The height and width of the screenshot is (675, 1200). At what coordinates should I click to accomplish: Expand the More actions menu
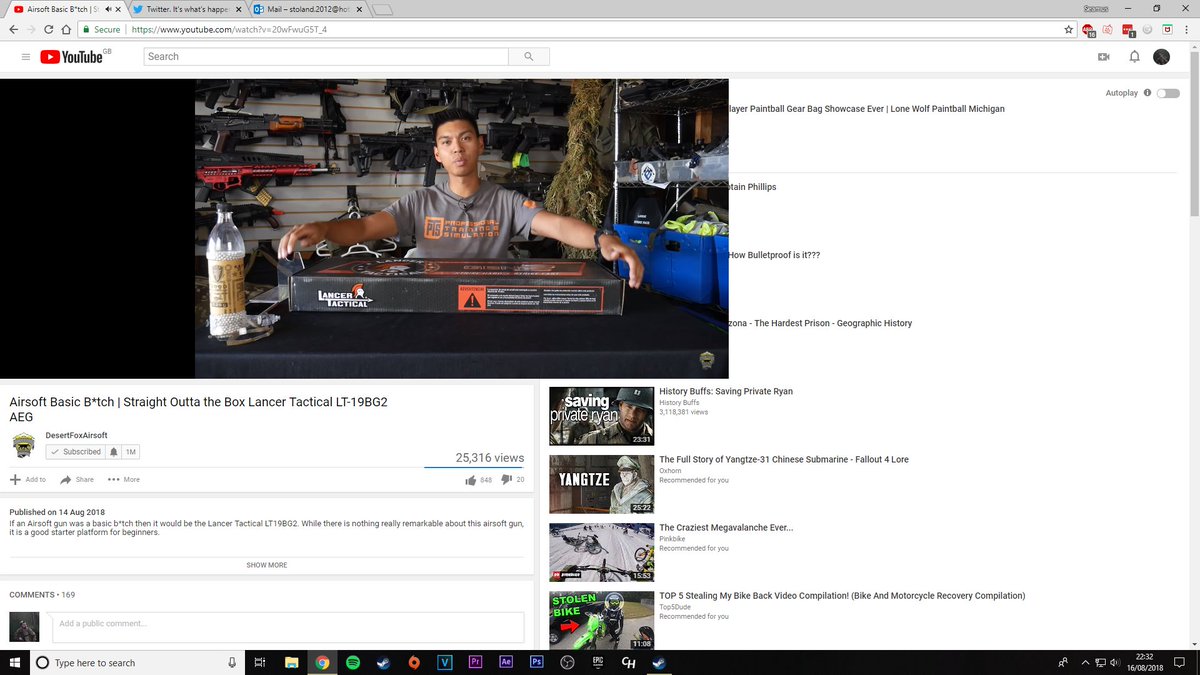click(x=124, y=480)
